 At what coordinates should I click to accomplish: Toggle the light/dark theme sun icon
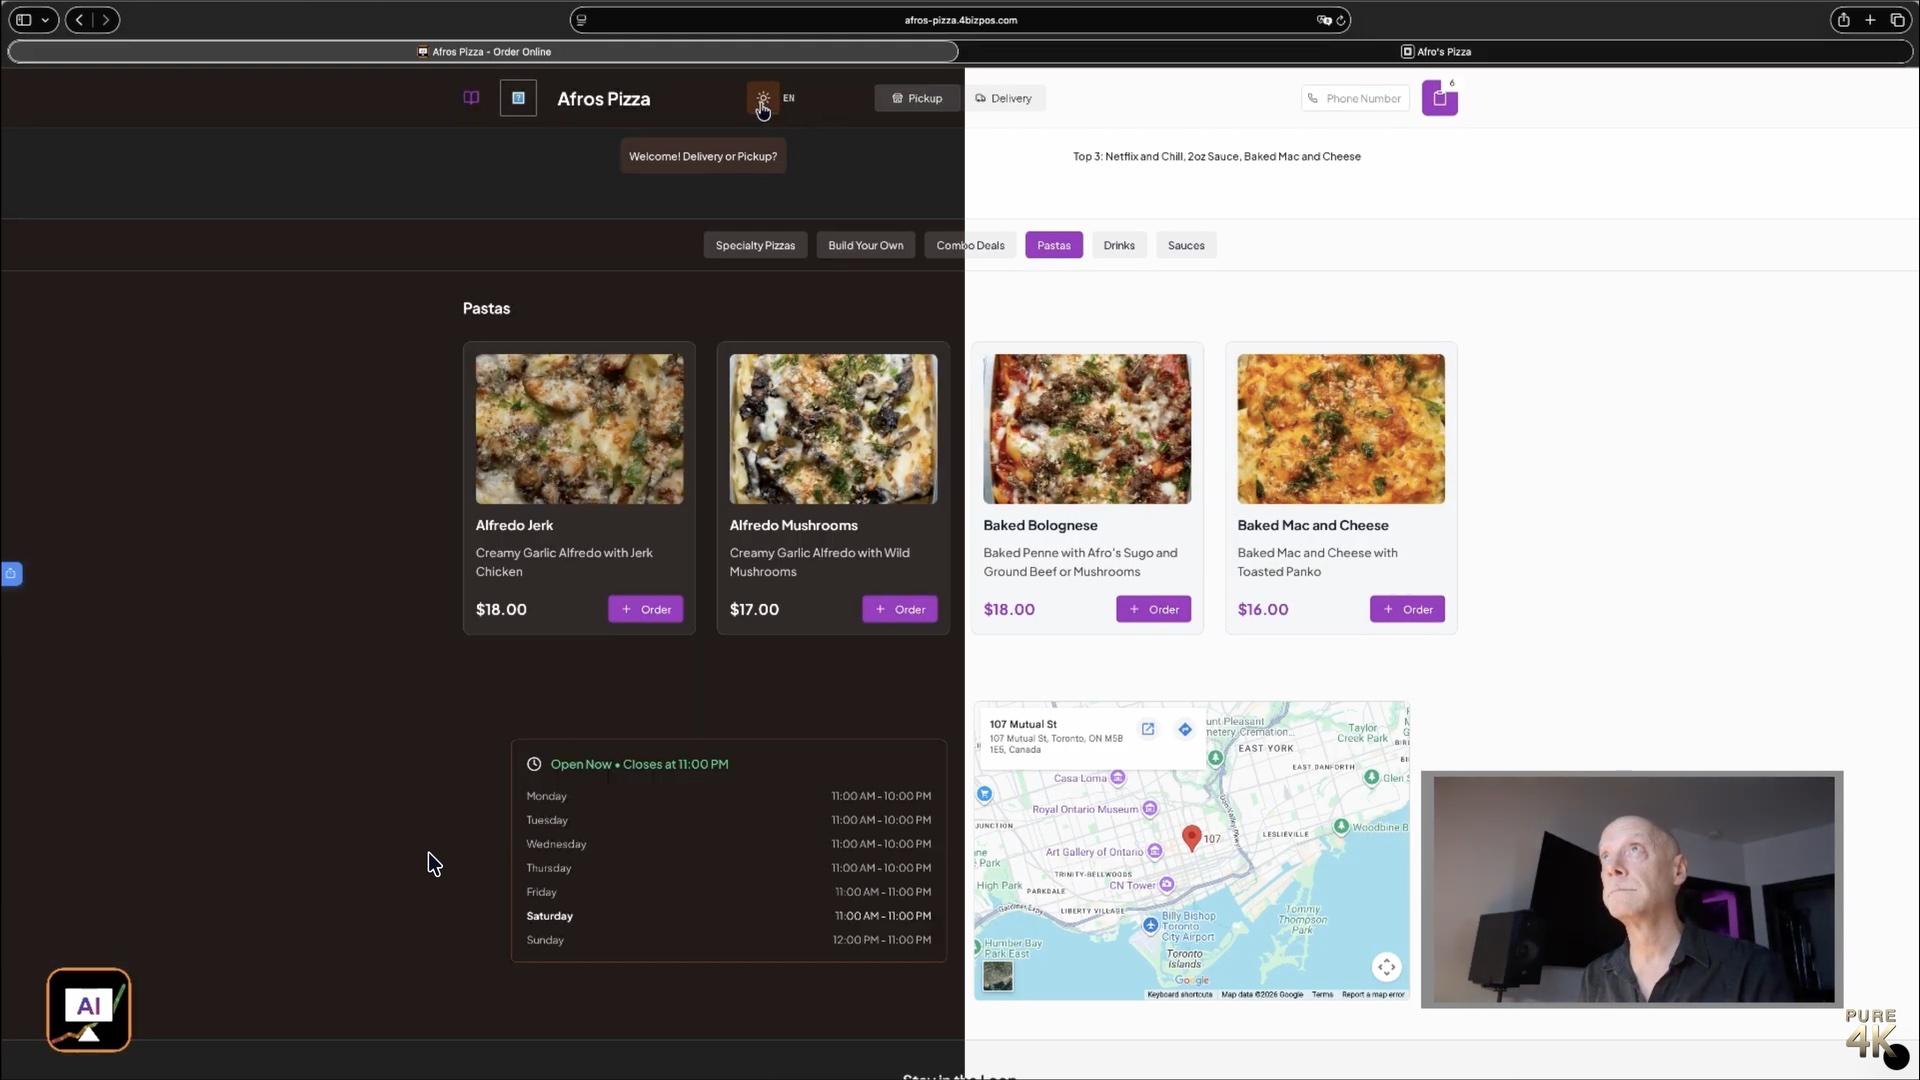[x=763, y=98]
